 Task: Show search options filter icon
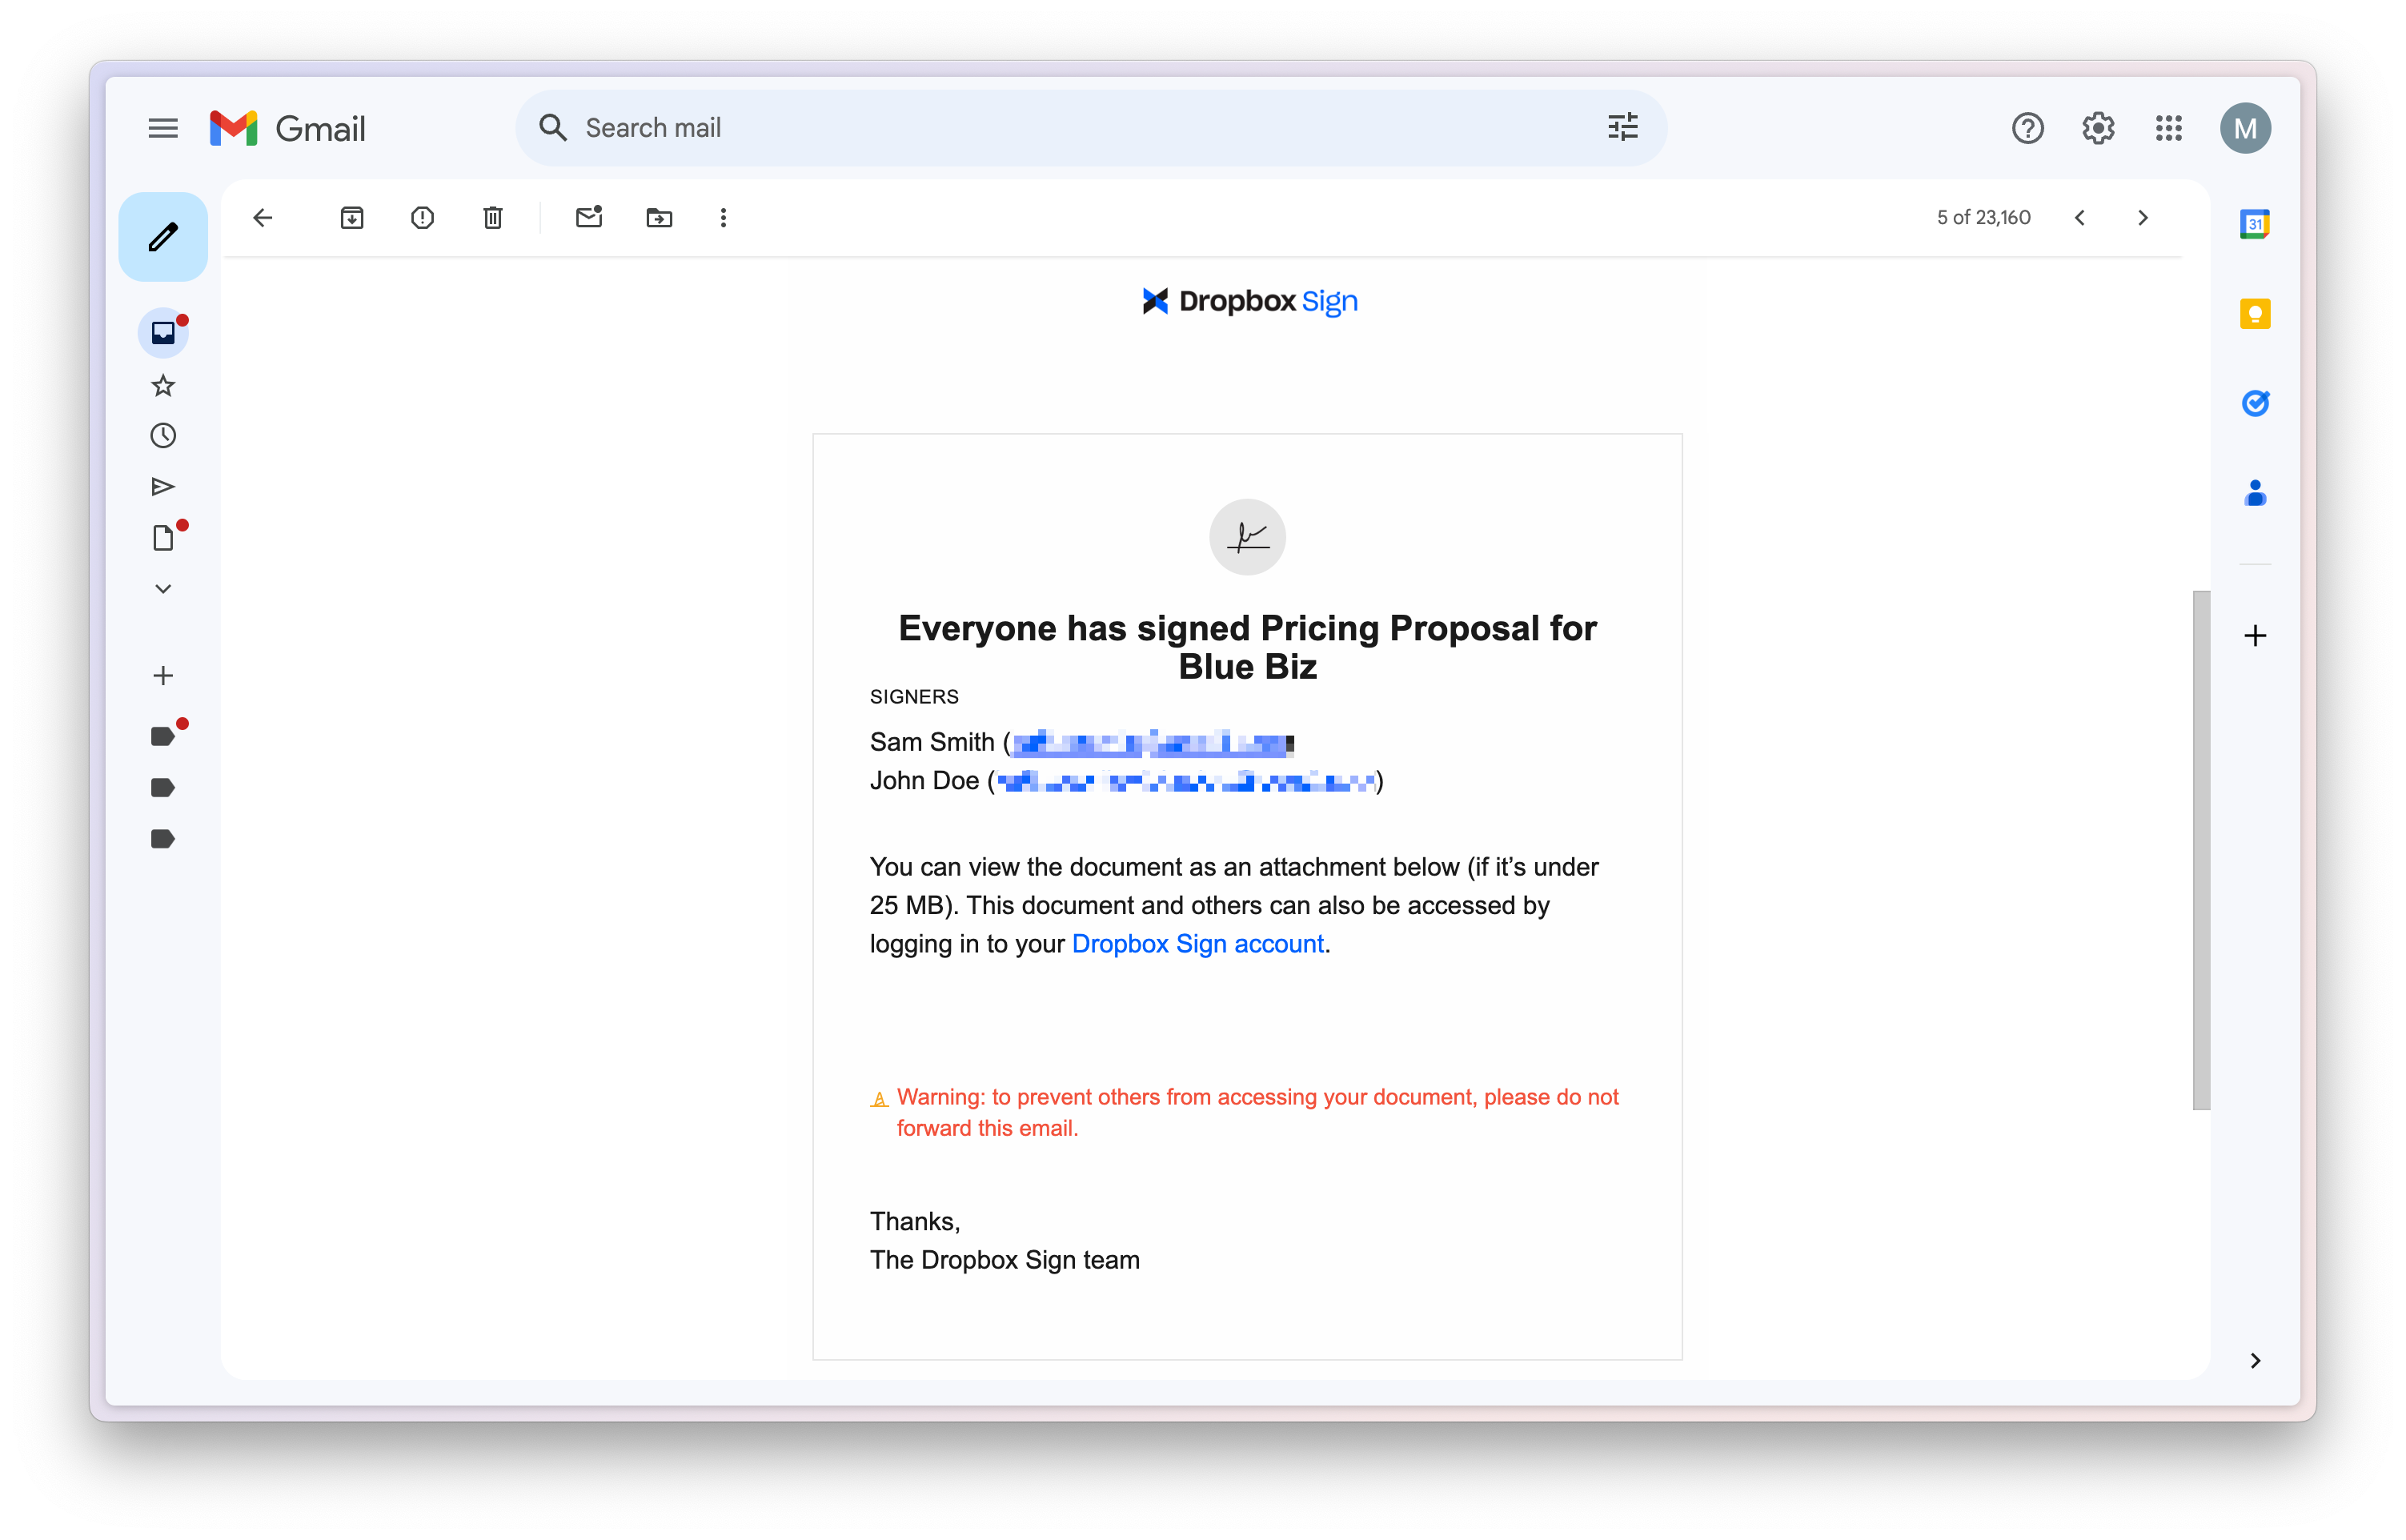pos(1622,128)
